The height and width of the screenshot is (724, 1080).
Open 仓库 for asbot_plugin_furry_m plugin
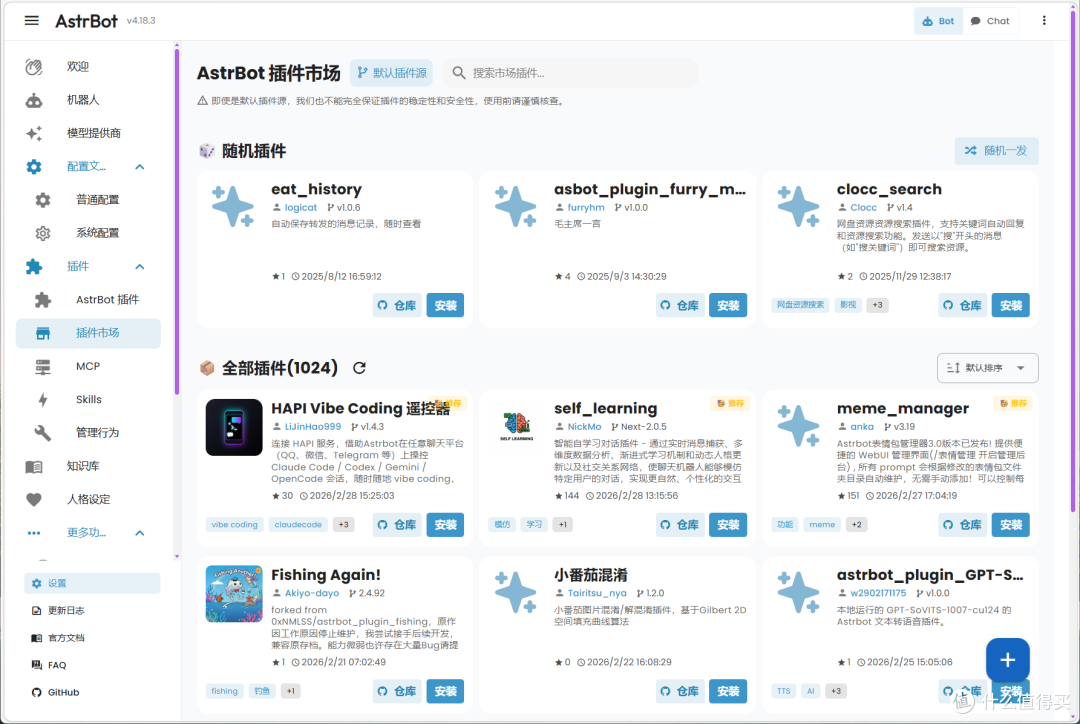[680, 305]
